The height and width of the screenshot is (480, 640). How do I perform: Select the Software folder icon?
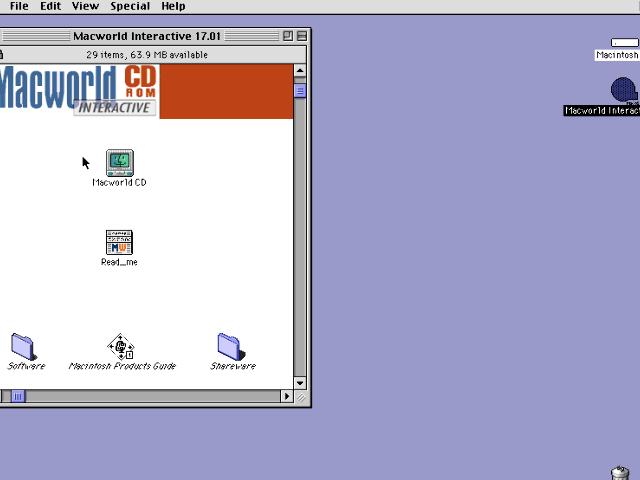pyautogui.click(x=23, y=347)
